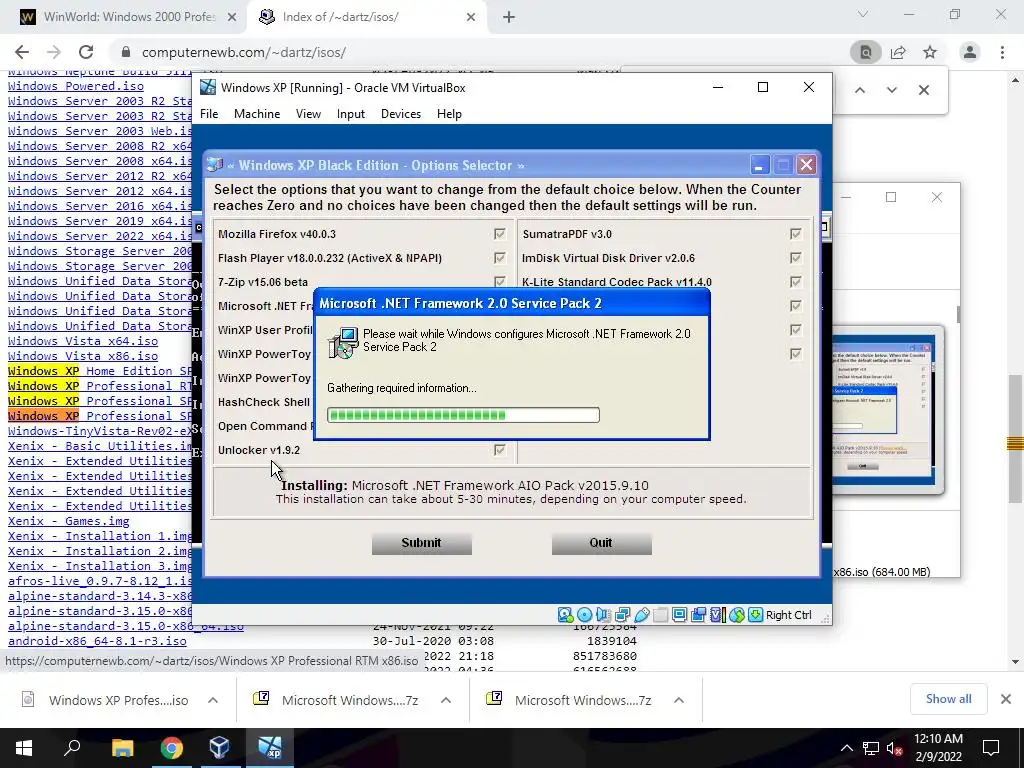Click the Windows XP VM preview thumbnail
This screenshot has height=768, width=1024.
tap(887, 409)
